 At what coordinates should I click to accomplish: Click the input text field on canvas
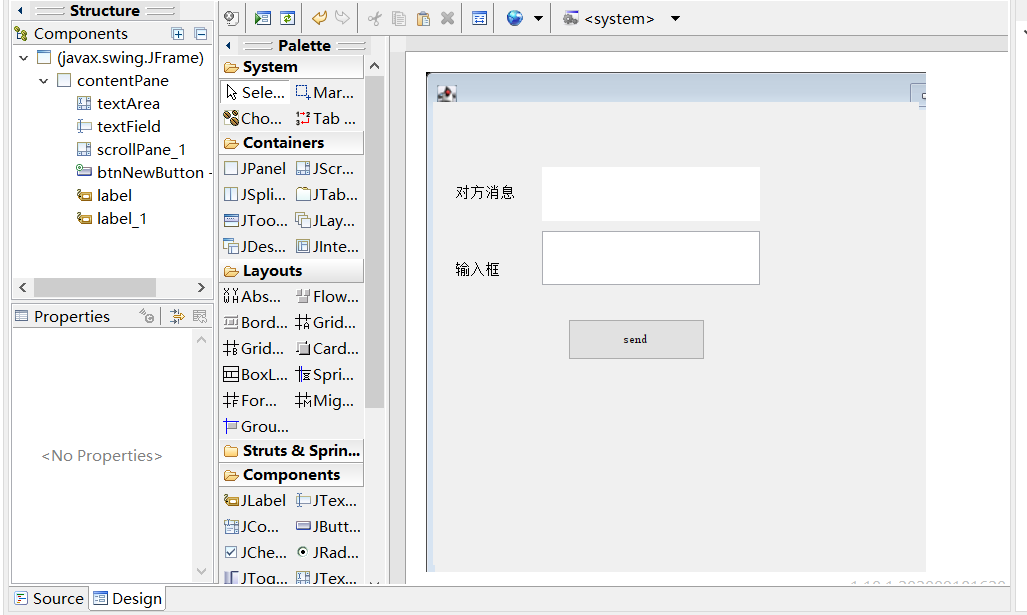click(x=651, y=258)
